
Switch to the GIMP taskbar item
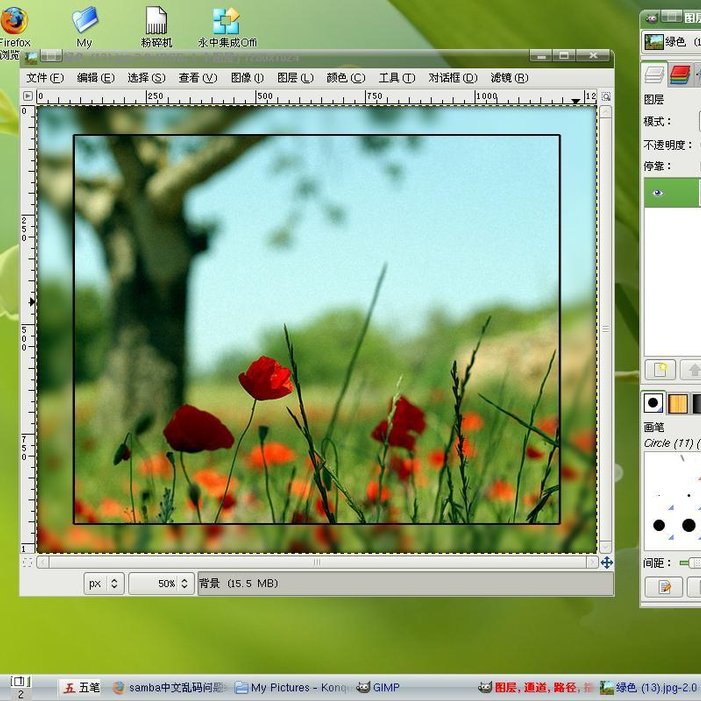[x=378, y=687]
